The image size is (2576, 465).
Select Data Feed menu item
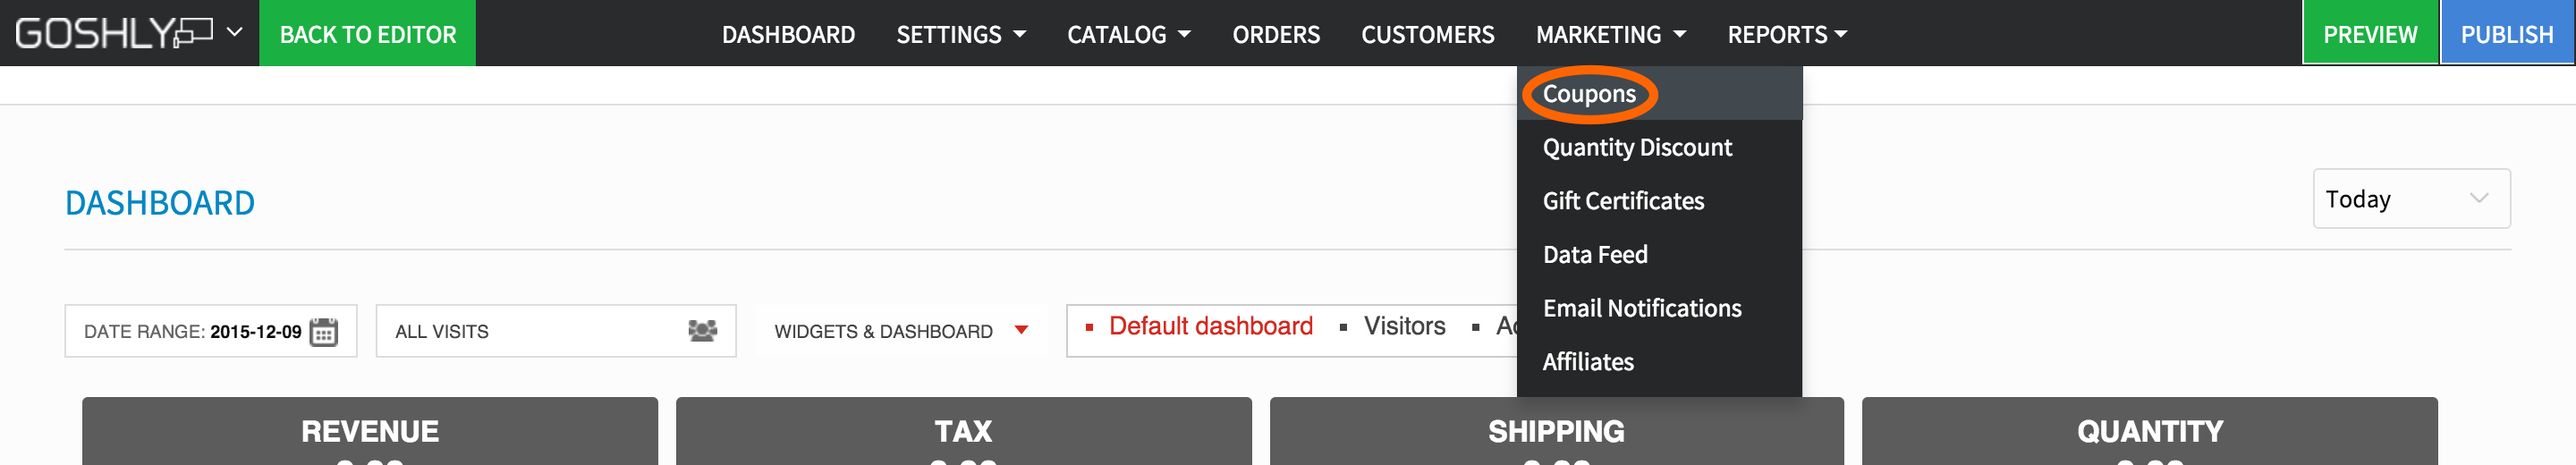[1595, 255]
